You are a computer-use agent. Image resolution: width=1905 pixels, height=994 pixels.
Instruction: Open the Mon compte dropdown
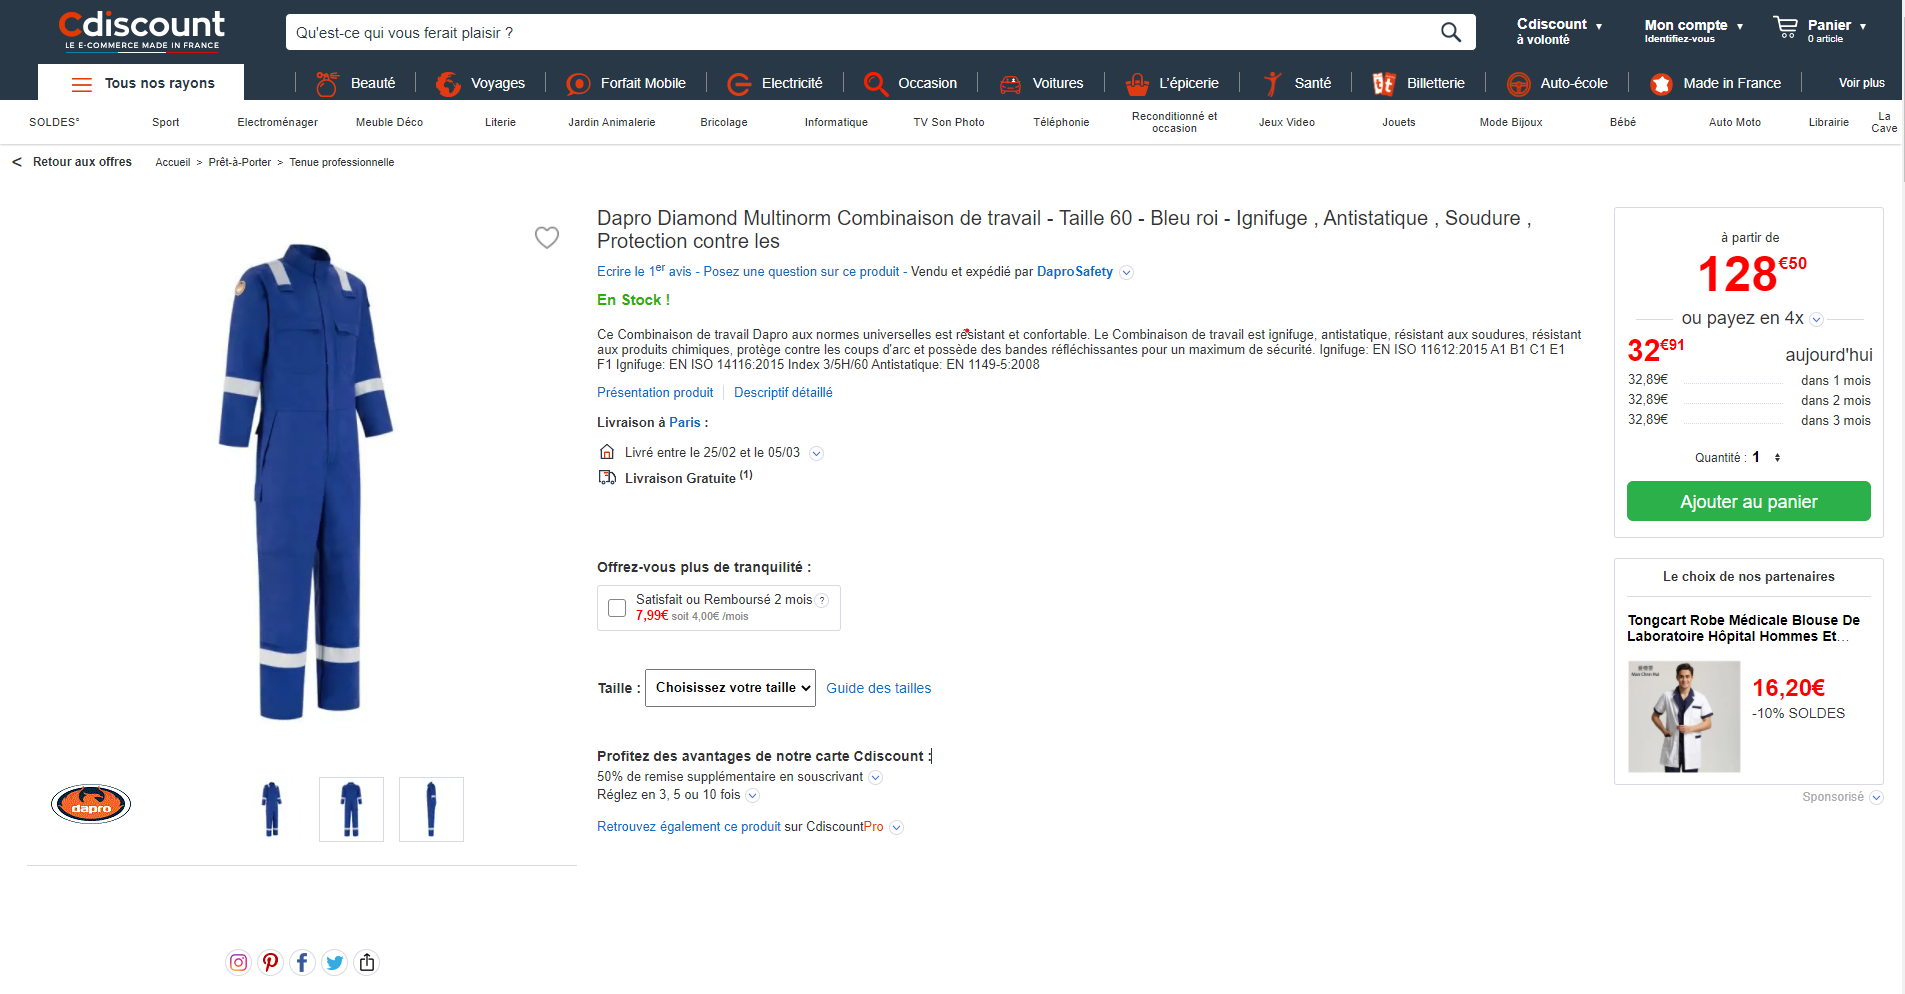tap(1694, 31)
